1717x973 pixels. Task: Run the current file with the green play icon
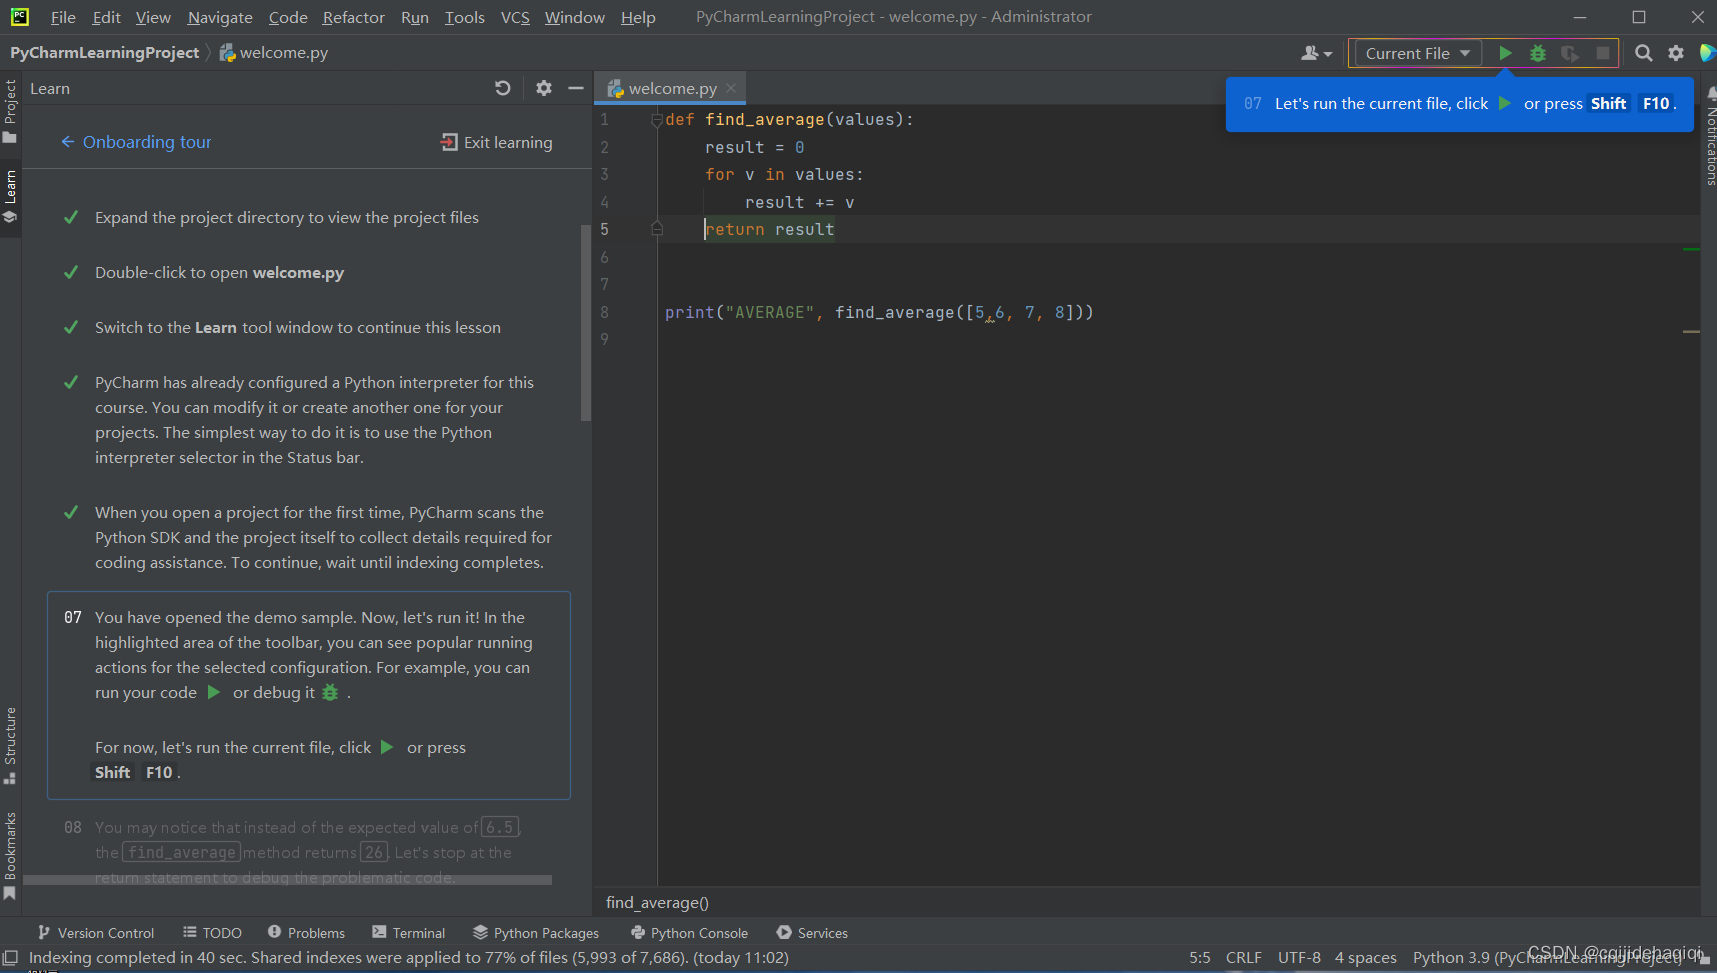tap(1506, 52)
